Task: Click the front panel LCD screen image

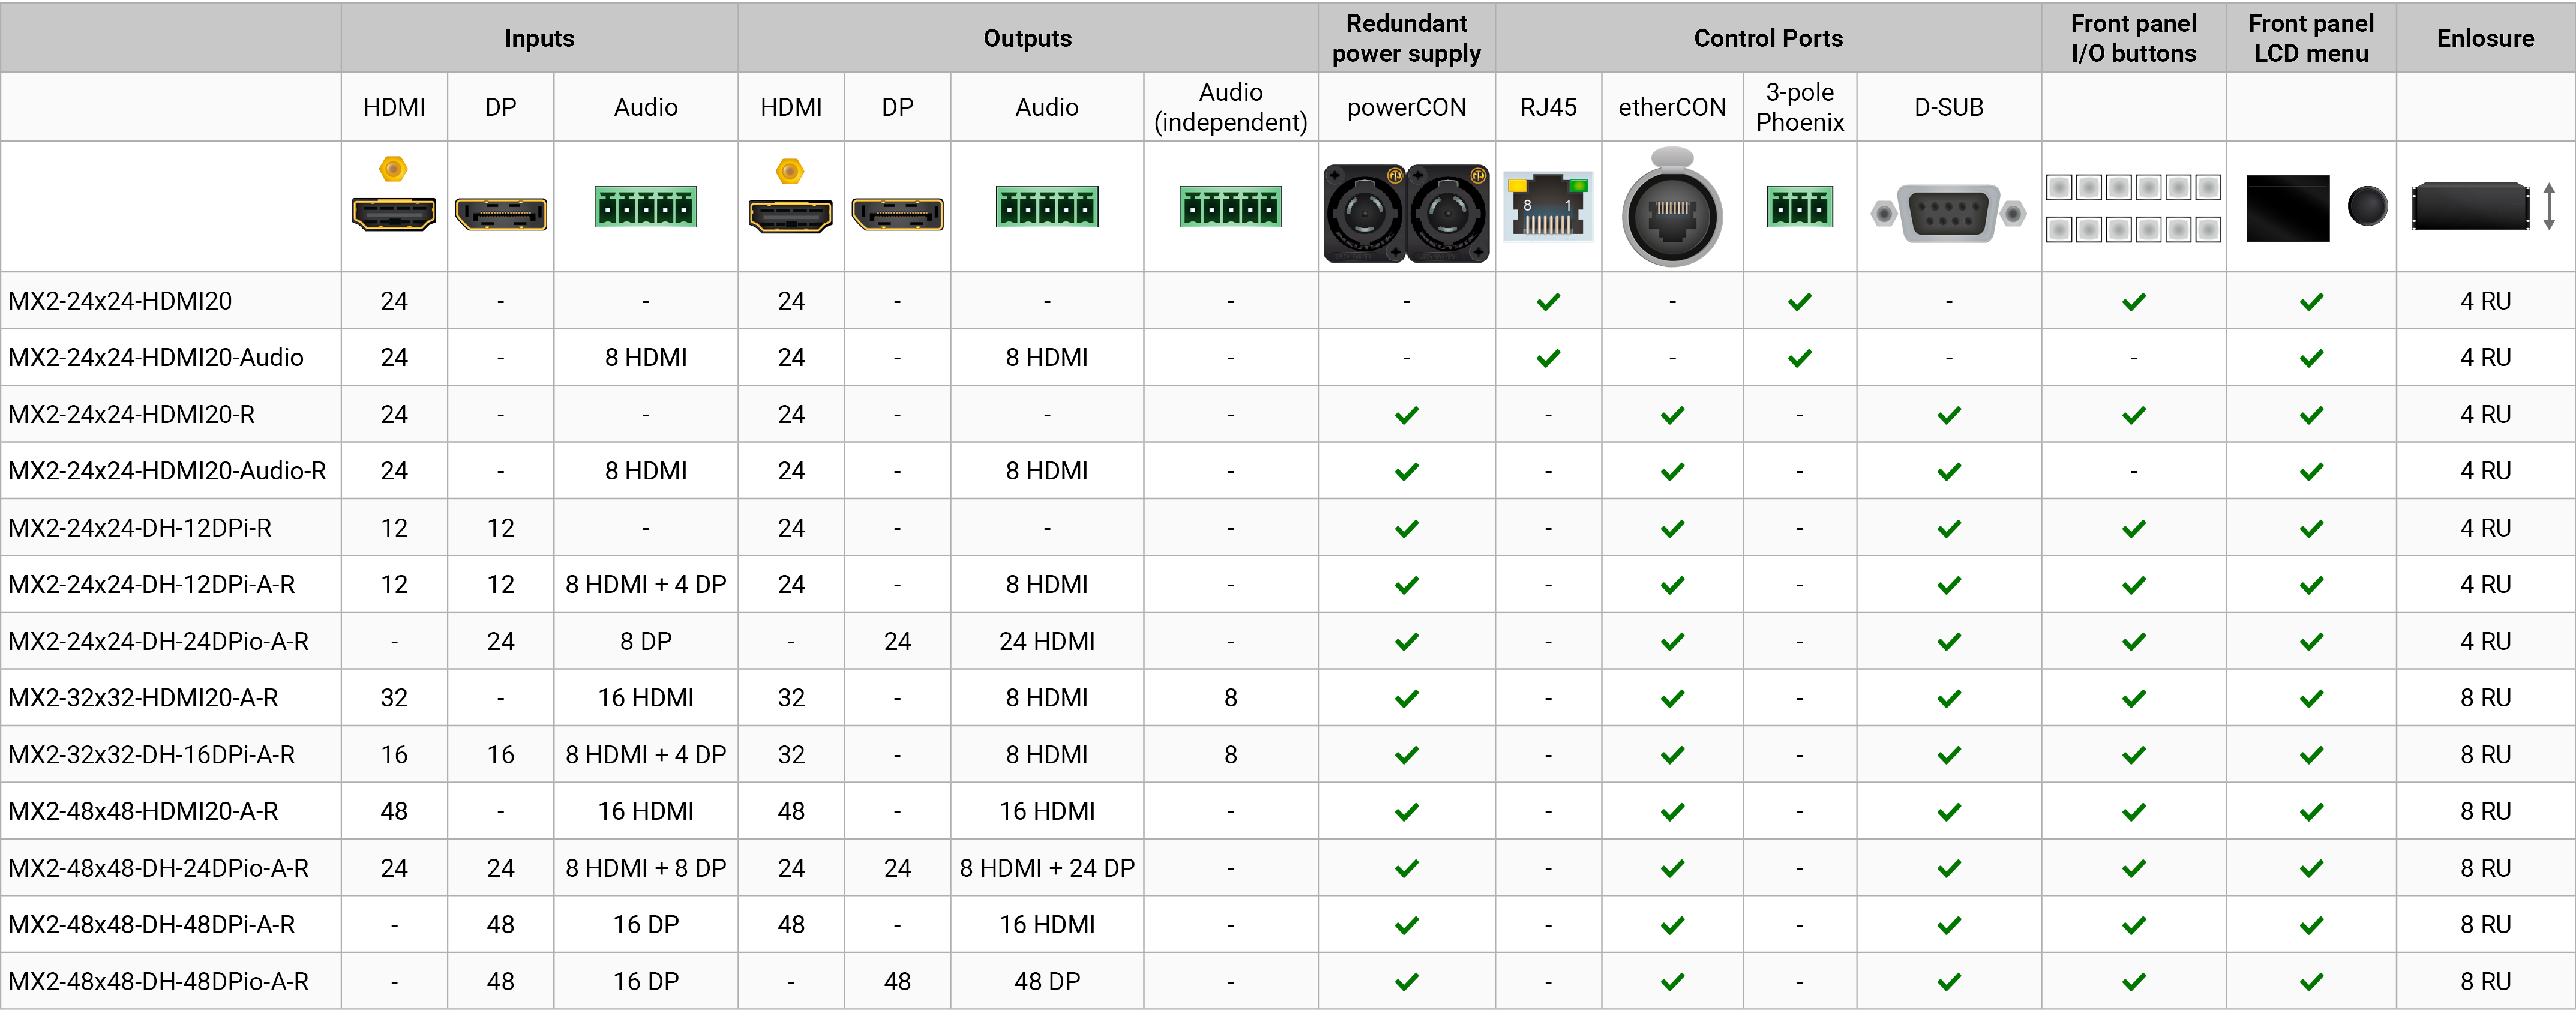Action: [x=2287, y=208]
